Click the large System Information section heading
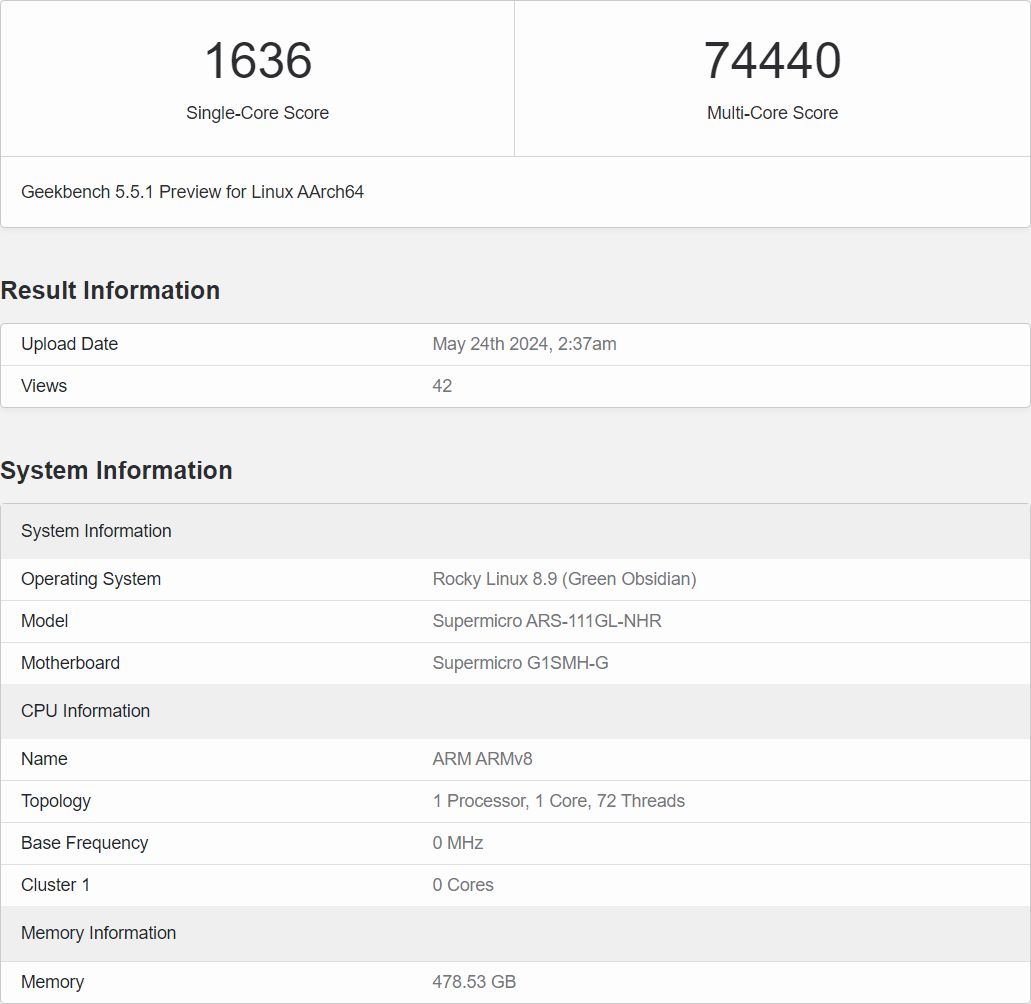Viewport: 1031px width, 1004px height. click(x=116, y=470)
